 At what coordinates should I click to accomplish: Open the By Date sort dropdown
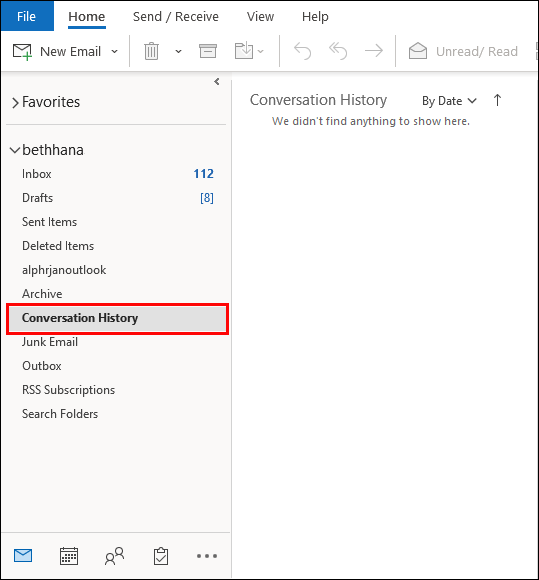[449, 101]
